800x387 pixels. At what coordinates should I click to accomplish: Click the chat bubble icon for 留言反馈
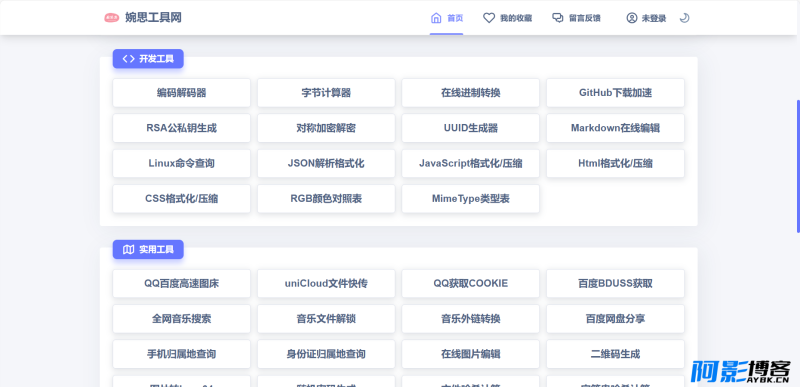click(x=558, y=18)
